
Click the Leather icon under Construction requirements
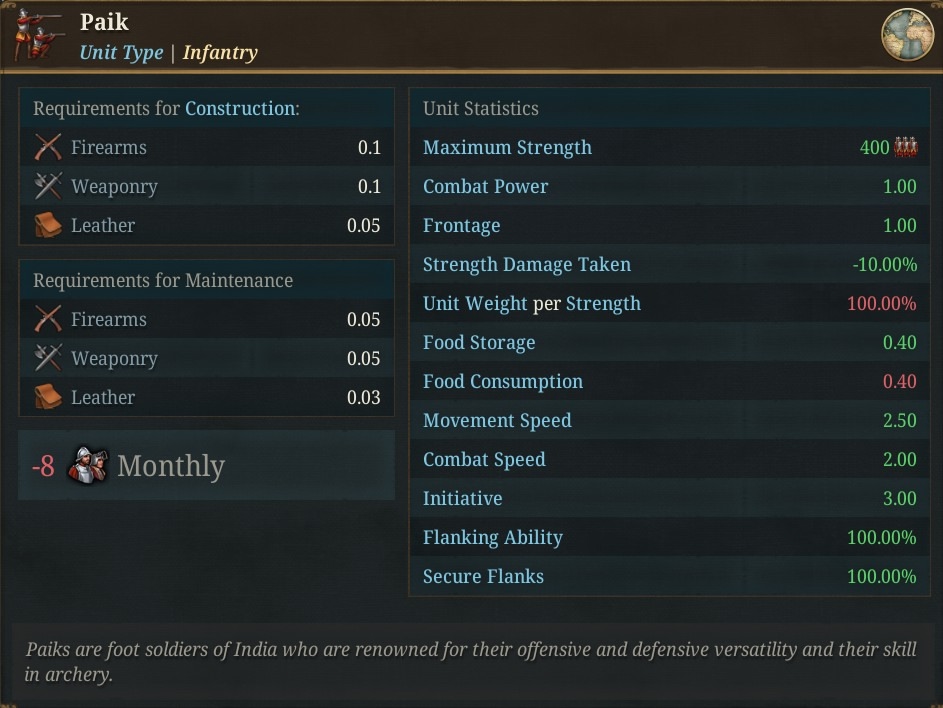point(48,225)
